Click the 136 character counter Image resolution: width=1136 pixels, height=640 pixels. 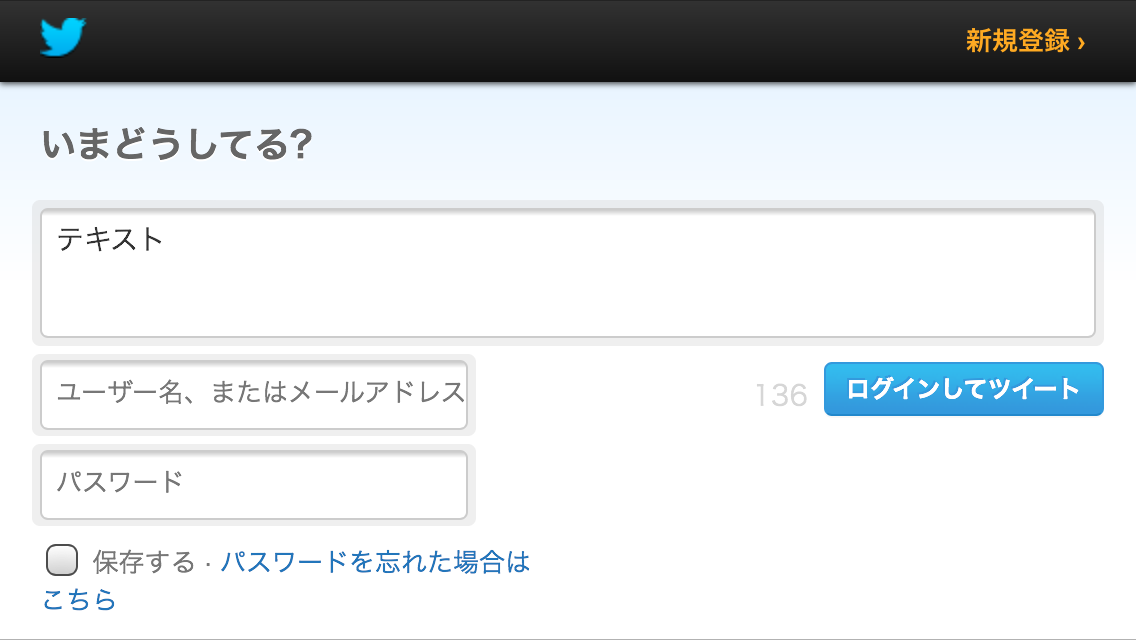tap(781, 396)
